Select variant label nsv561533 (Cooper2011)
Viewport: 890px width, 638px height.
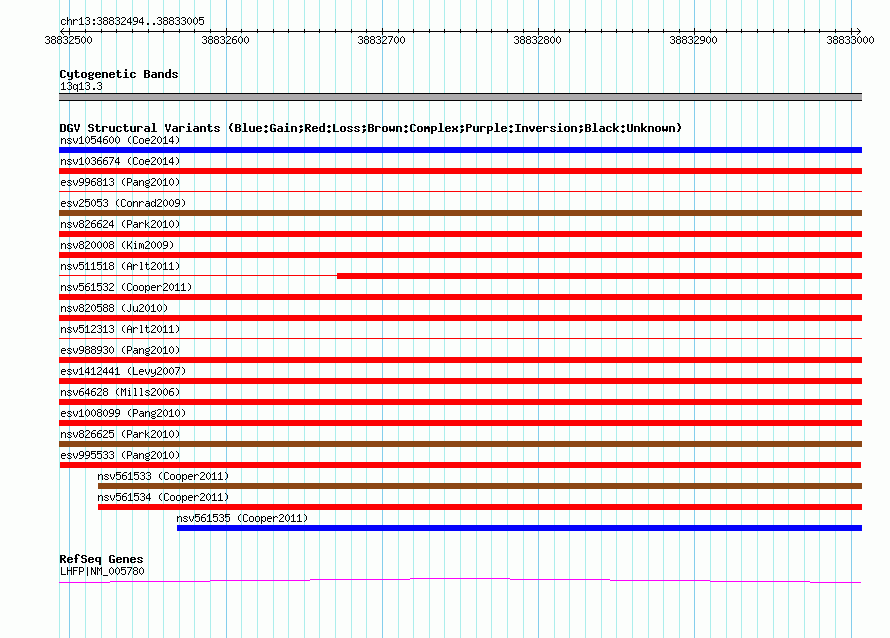coord(163,476)
